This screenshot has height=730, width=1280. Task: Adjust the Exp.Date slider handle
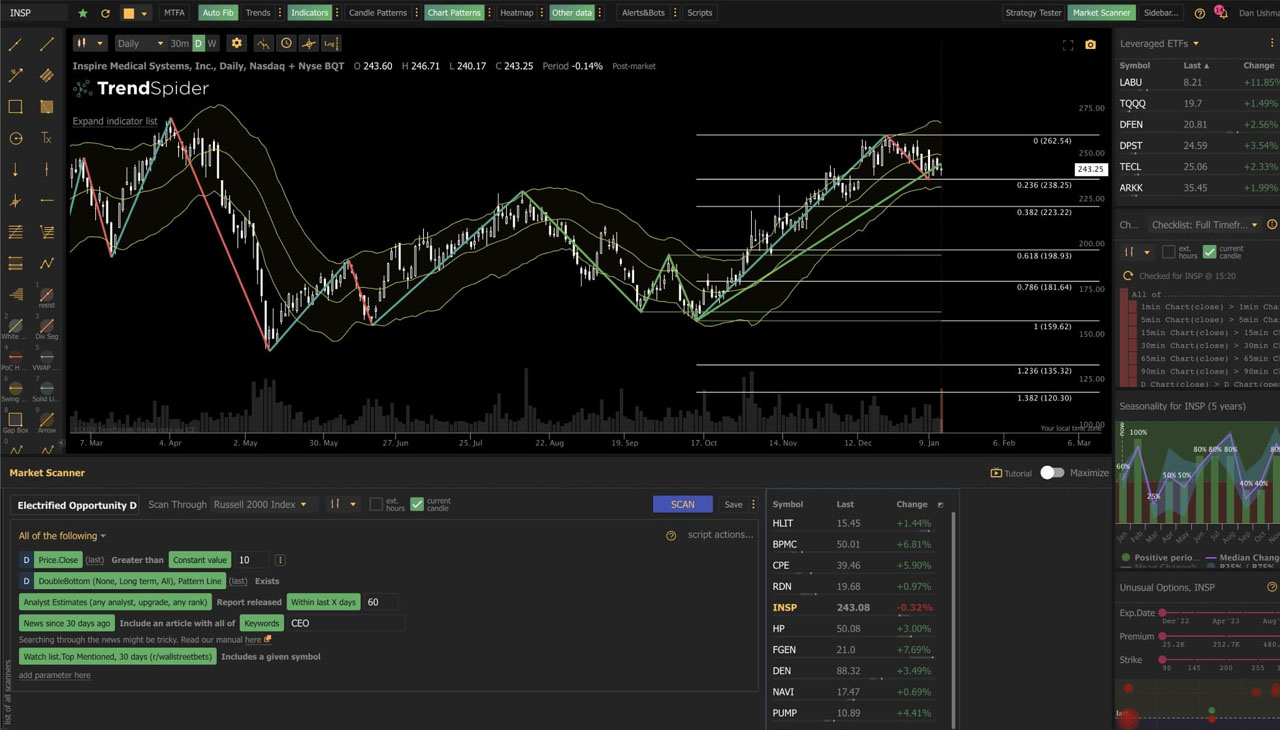[x=1162, y=612]
